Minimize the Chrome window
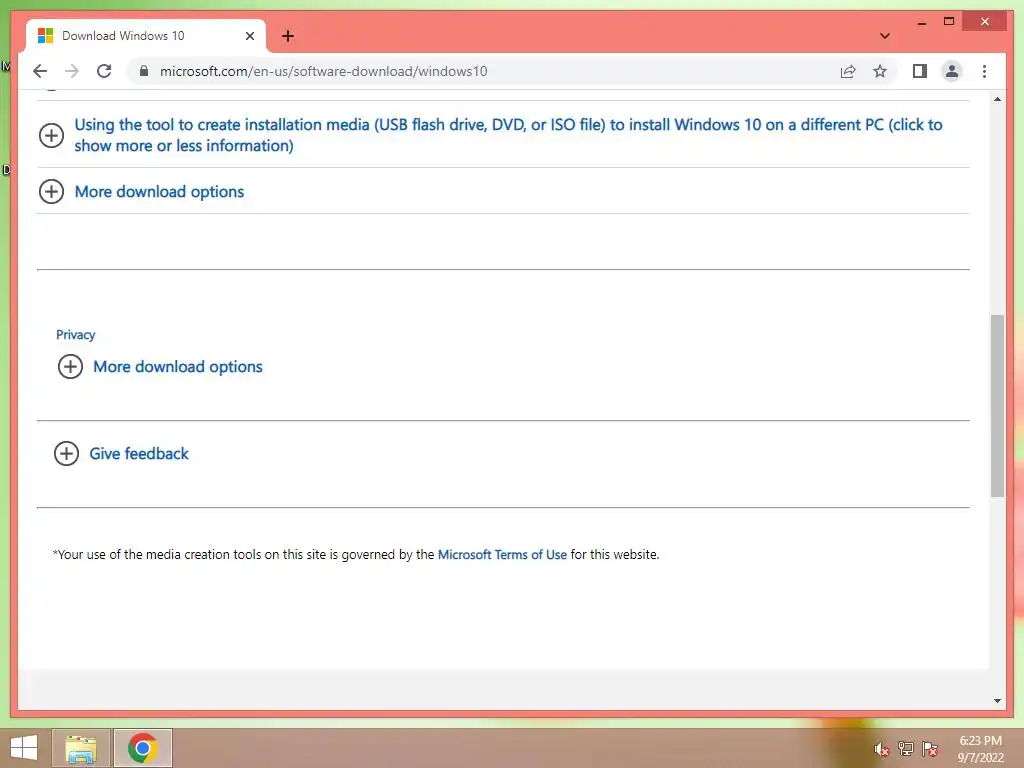This screenshot has height=768, width=1024. click(x=921, y=22)
